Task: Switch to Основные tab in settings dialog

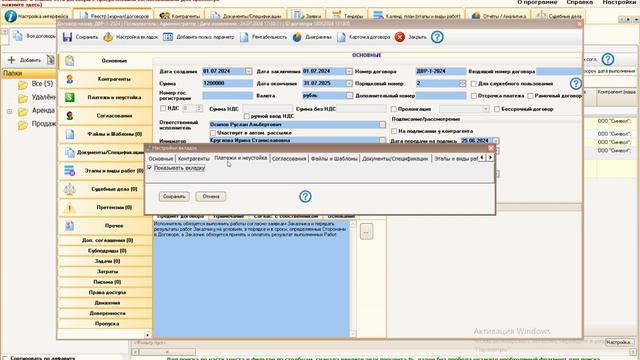Action: pos(160,159)
